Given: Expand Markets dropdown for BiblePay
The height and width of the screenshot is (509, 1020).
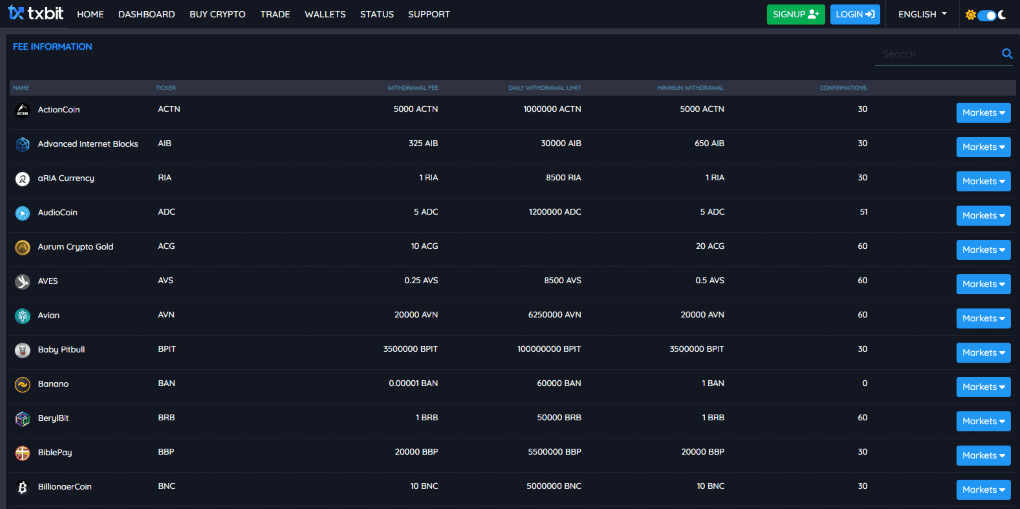Looking at the screenshot, I should coord(983,456).
